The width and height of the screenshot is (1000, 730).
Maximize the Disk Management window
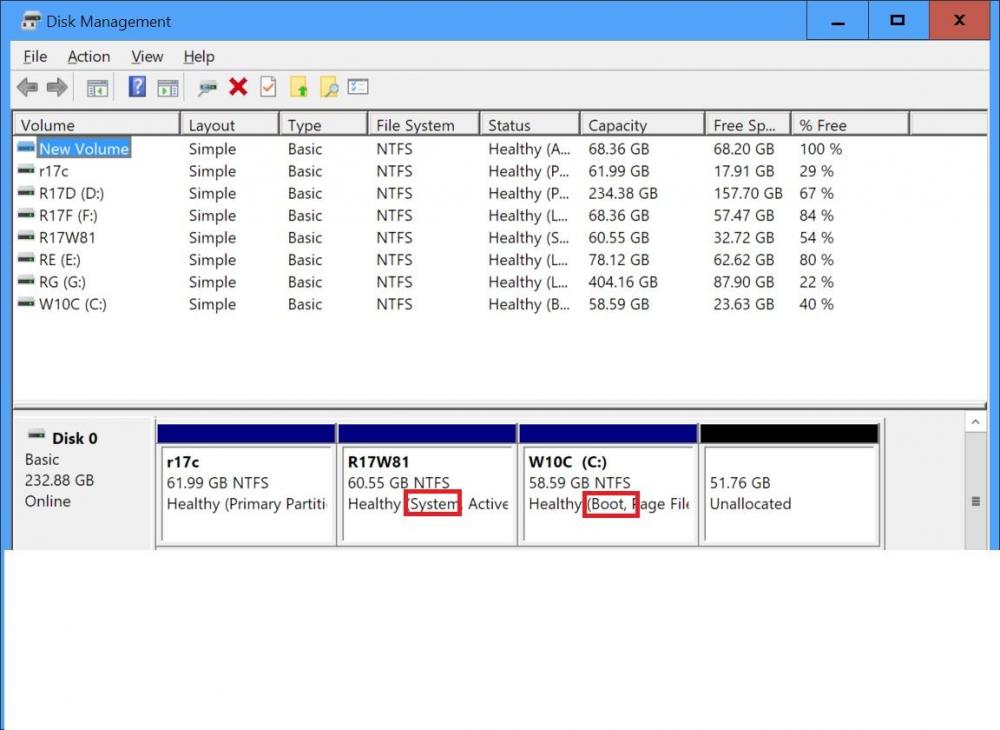pos(897,21)
